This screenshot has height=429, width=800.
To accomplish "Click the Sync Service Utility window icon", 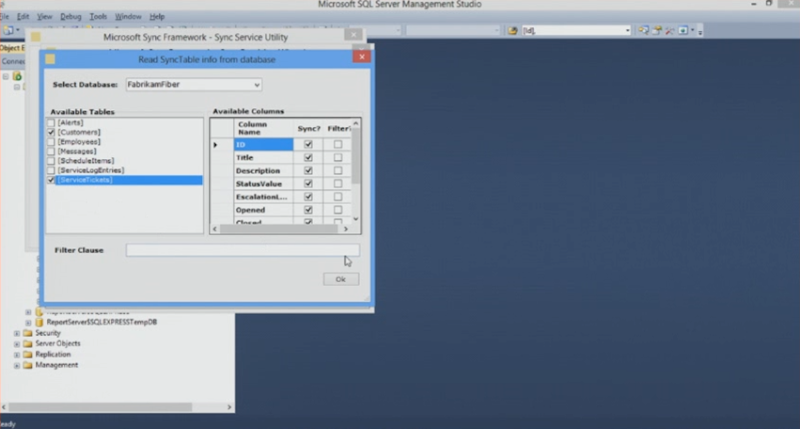I will click(x=35, y=37).
